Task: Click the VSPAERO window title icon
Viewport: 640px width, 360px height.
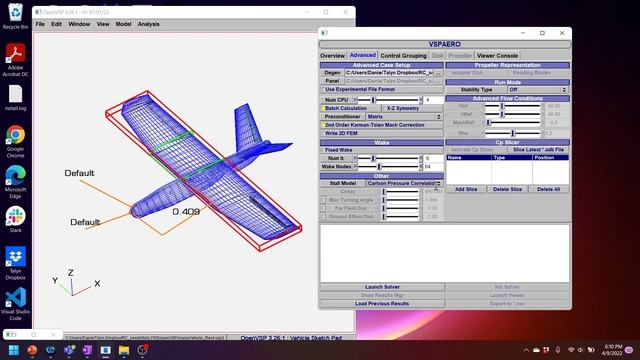Action: click(x=324, y=33)
